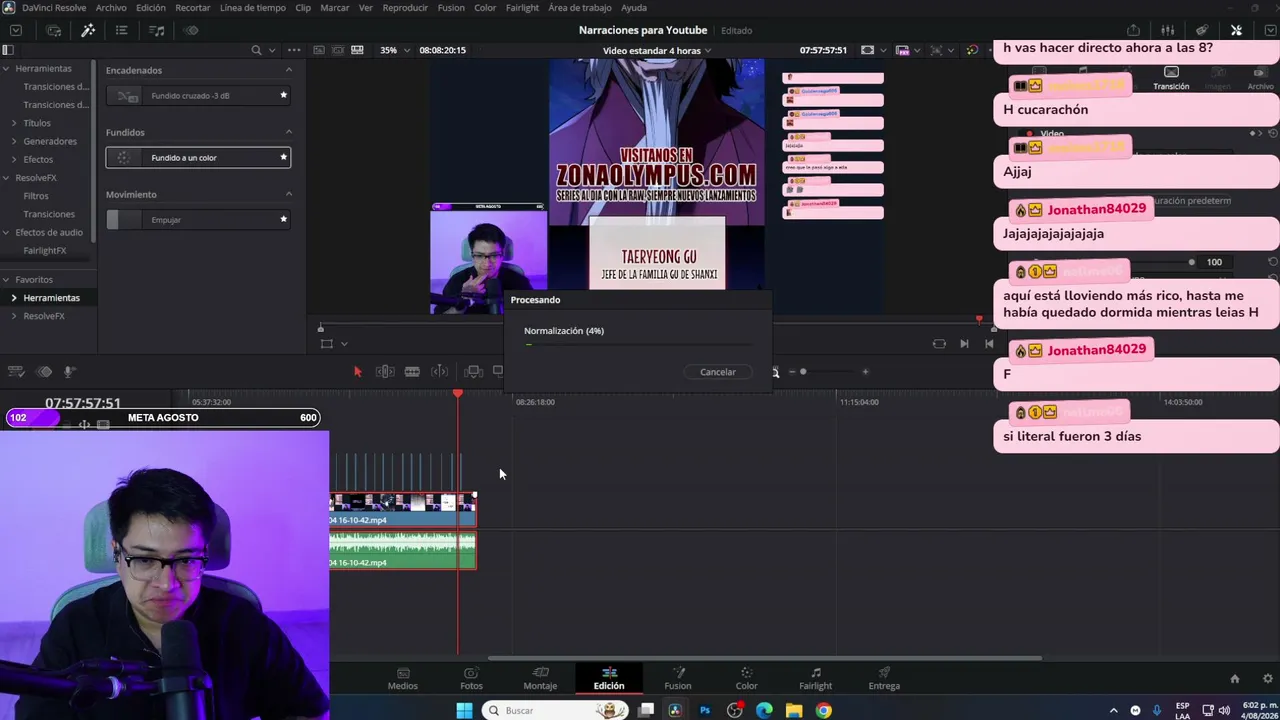Select the video clip 16-10-42.mp4 on timeline

point(403,509)
